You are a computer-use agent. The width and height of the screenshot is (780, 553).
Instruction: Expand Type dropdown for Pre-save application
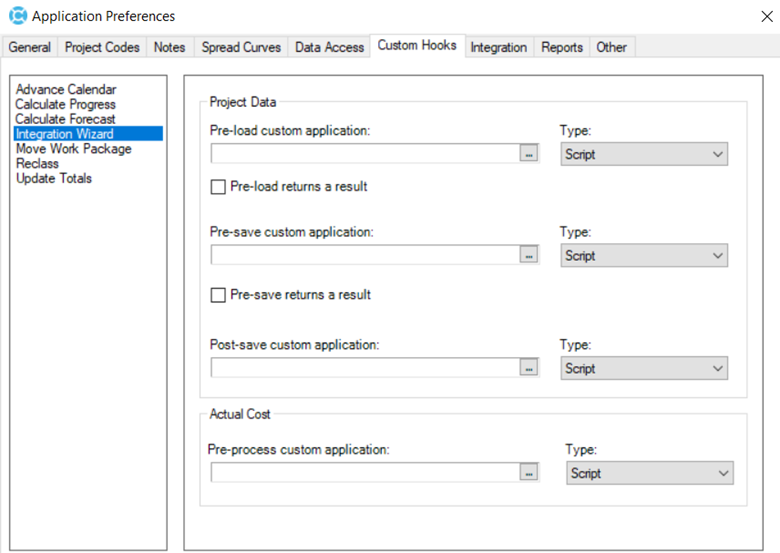coord(643,256)
